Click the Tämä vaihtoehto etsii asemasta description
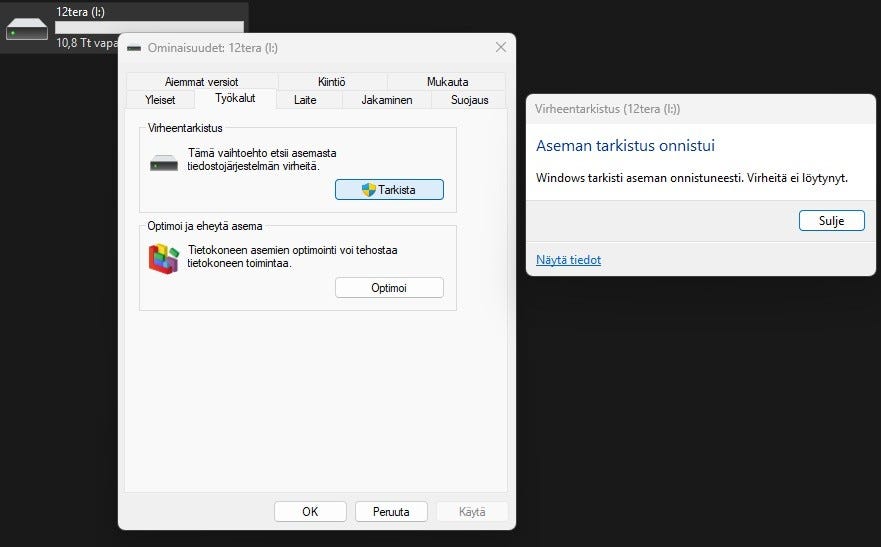 262,159
